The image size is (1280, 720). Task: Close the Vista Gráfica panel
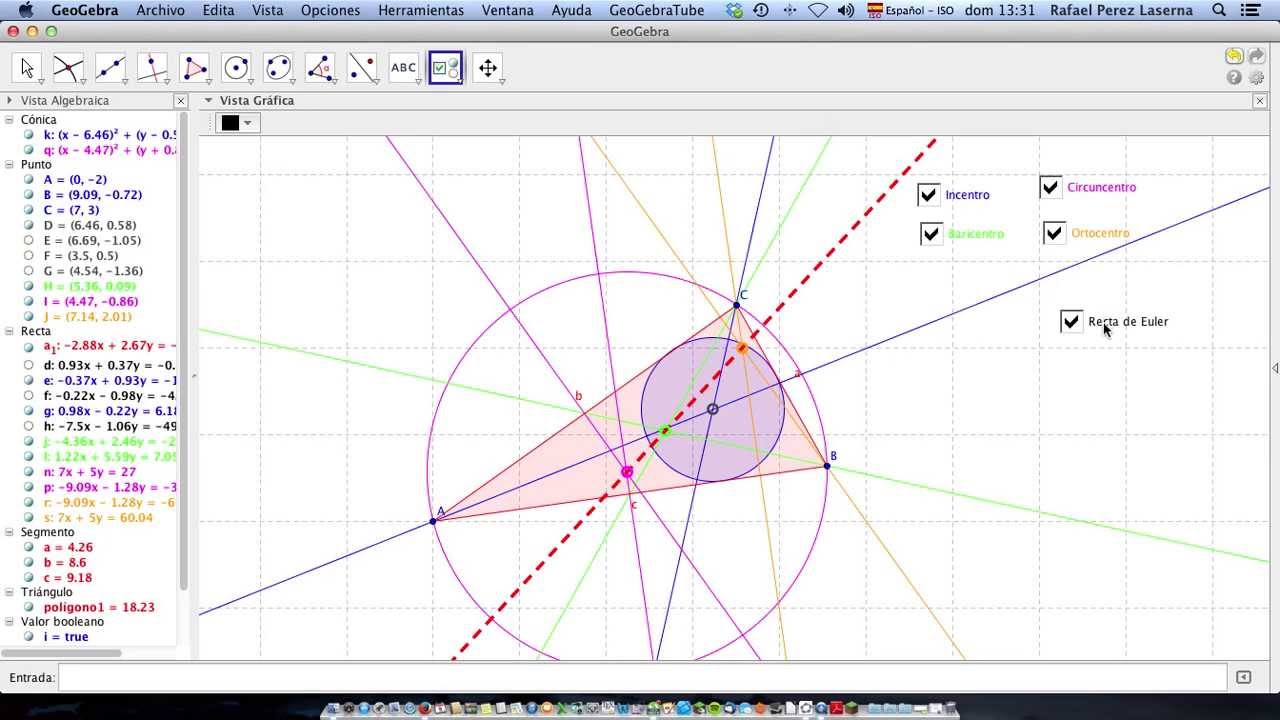[1260, 101]
